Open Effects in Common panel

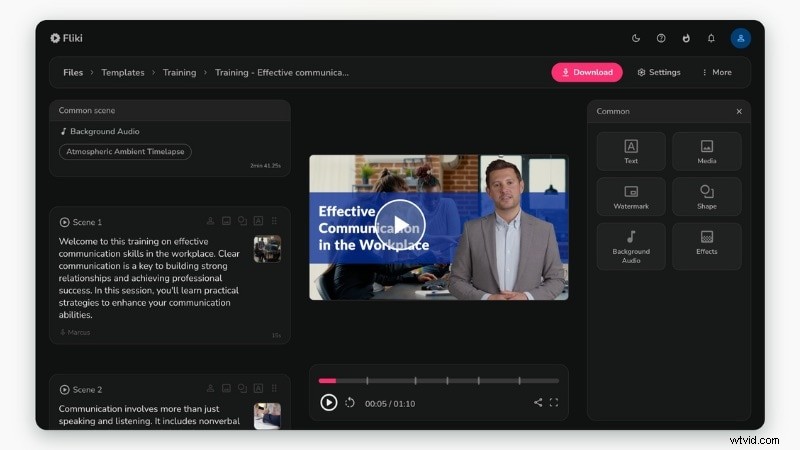707,246
